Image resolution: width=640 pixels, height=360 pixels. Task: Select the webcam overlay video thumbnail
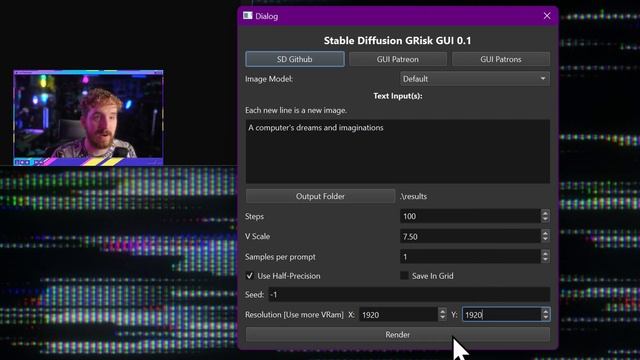pos(89,118)
